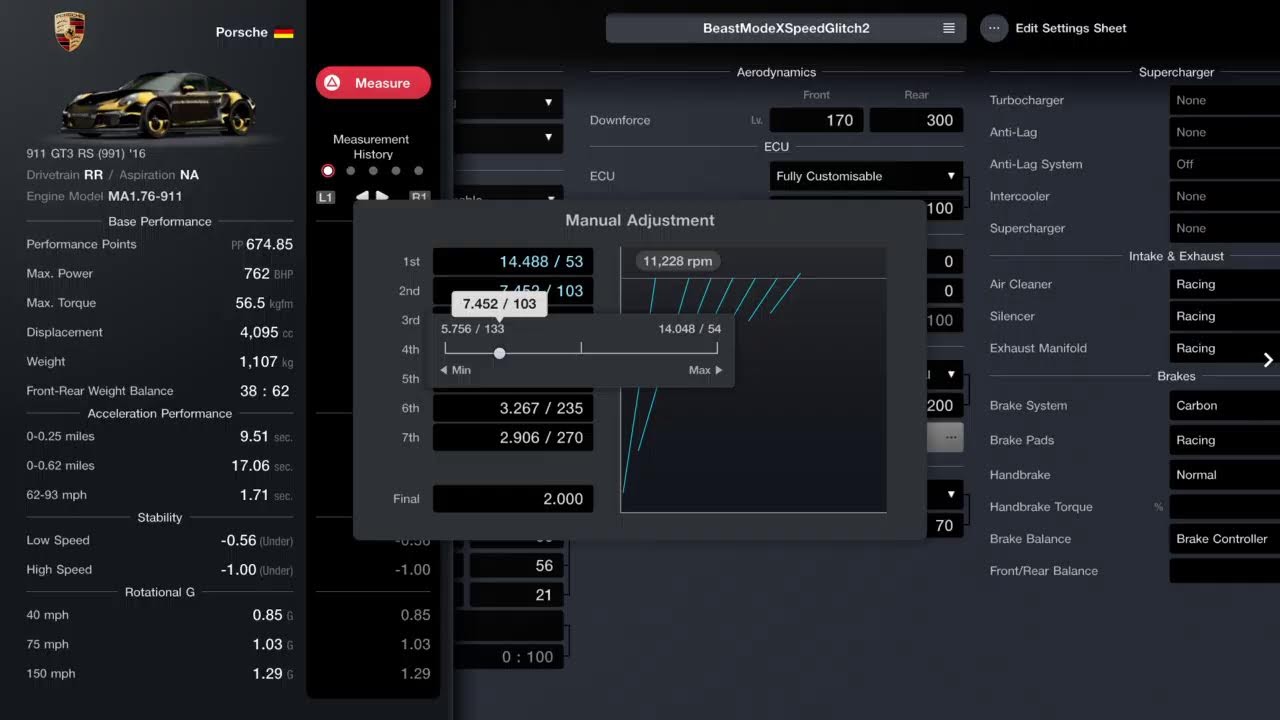Open the Brake System Carbon dropdown
Screen dimensions: 1280x720
pos(1224,406)
